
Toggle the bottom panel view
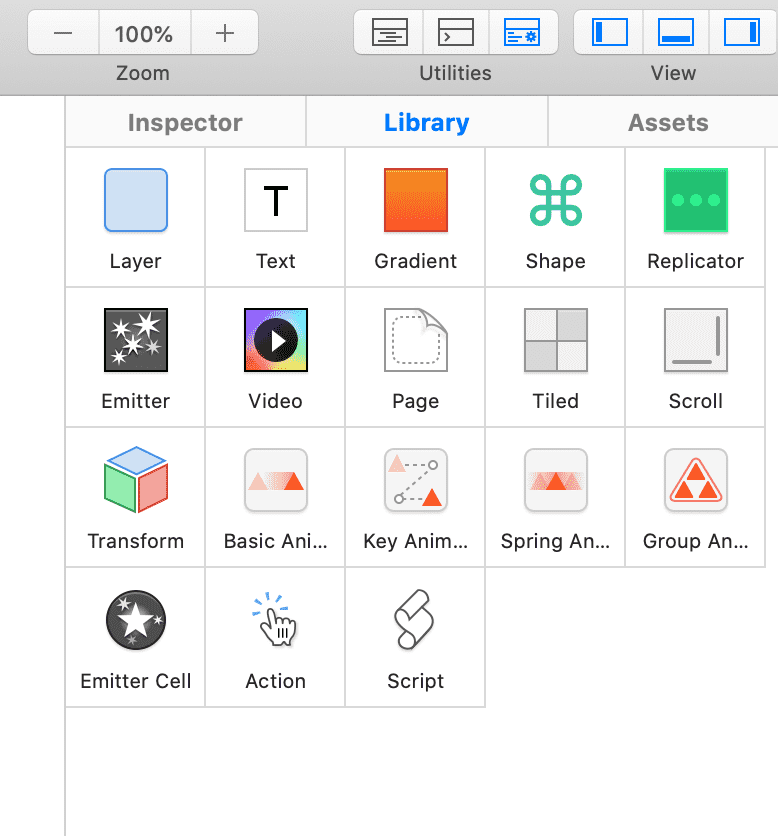click(x=676, y=33)
